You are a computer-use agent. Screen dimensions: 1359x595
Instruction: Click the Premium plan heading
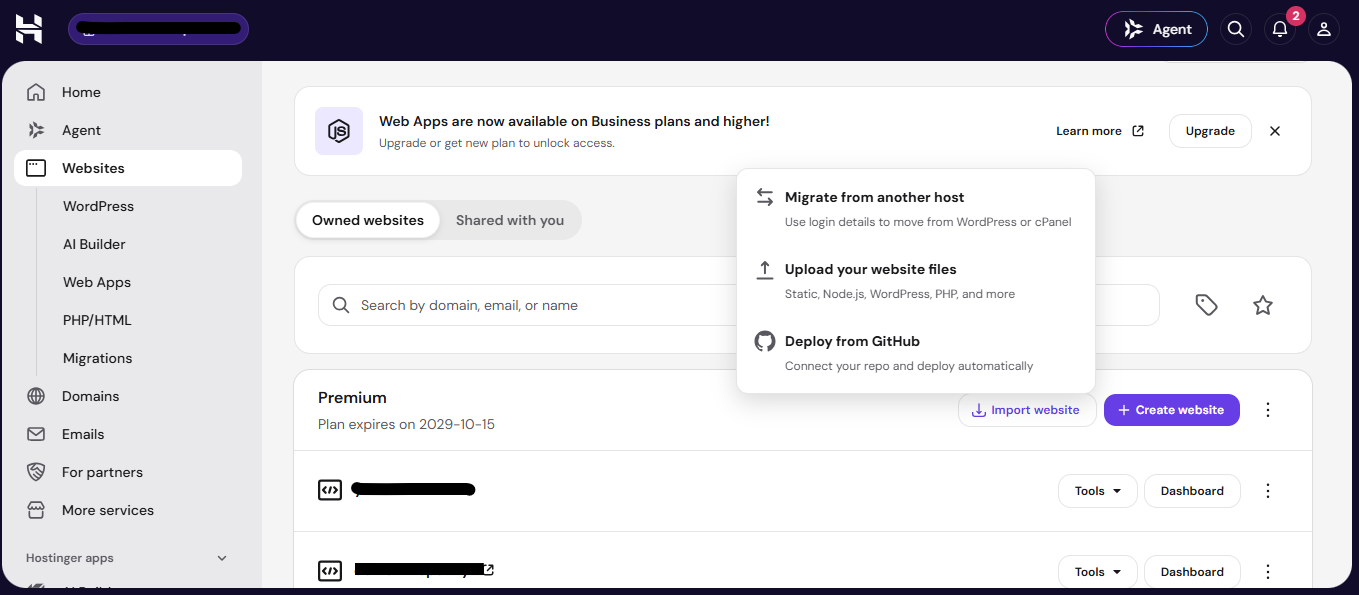point(352,397)
